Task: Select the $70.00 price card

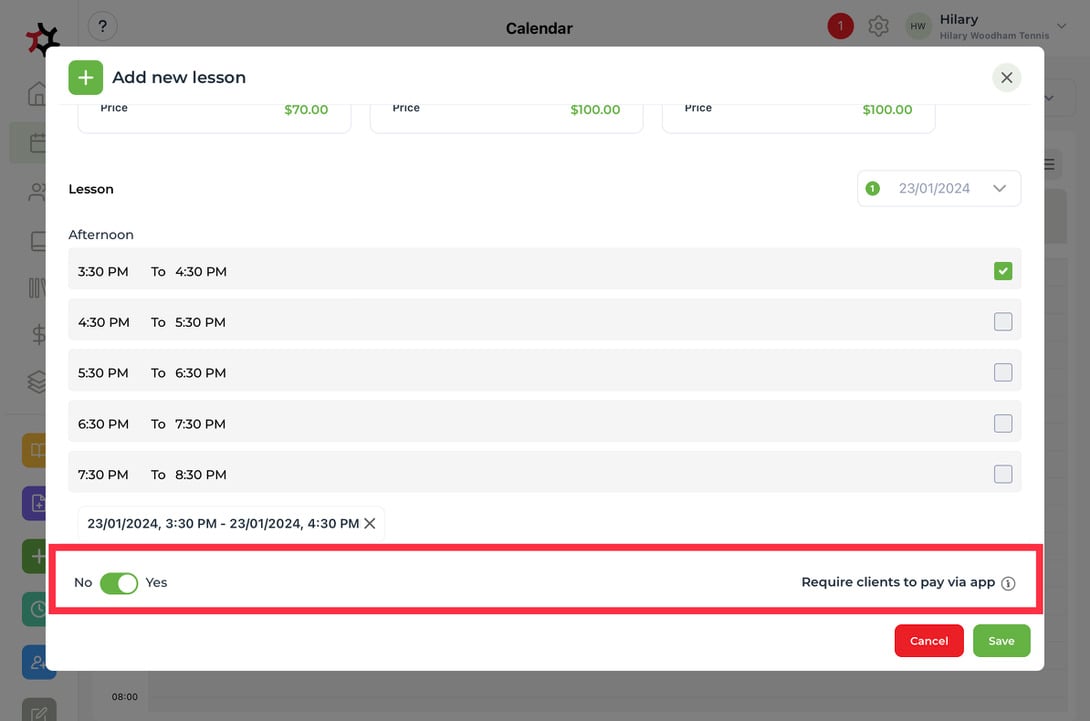Action: tap(214, 117)
